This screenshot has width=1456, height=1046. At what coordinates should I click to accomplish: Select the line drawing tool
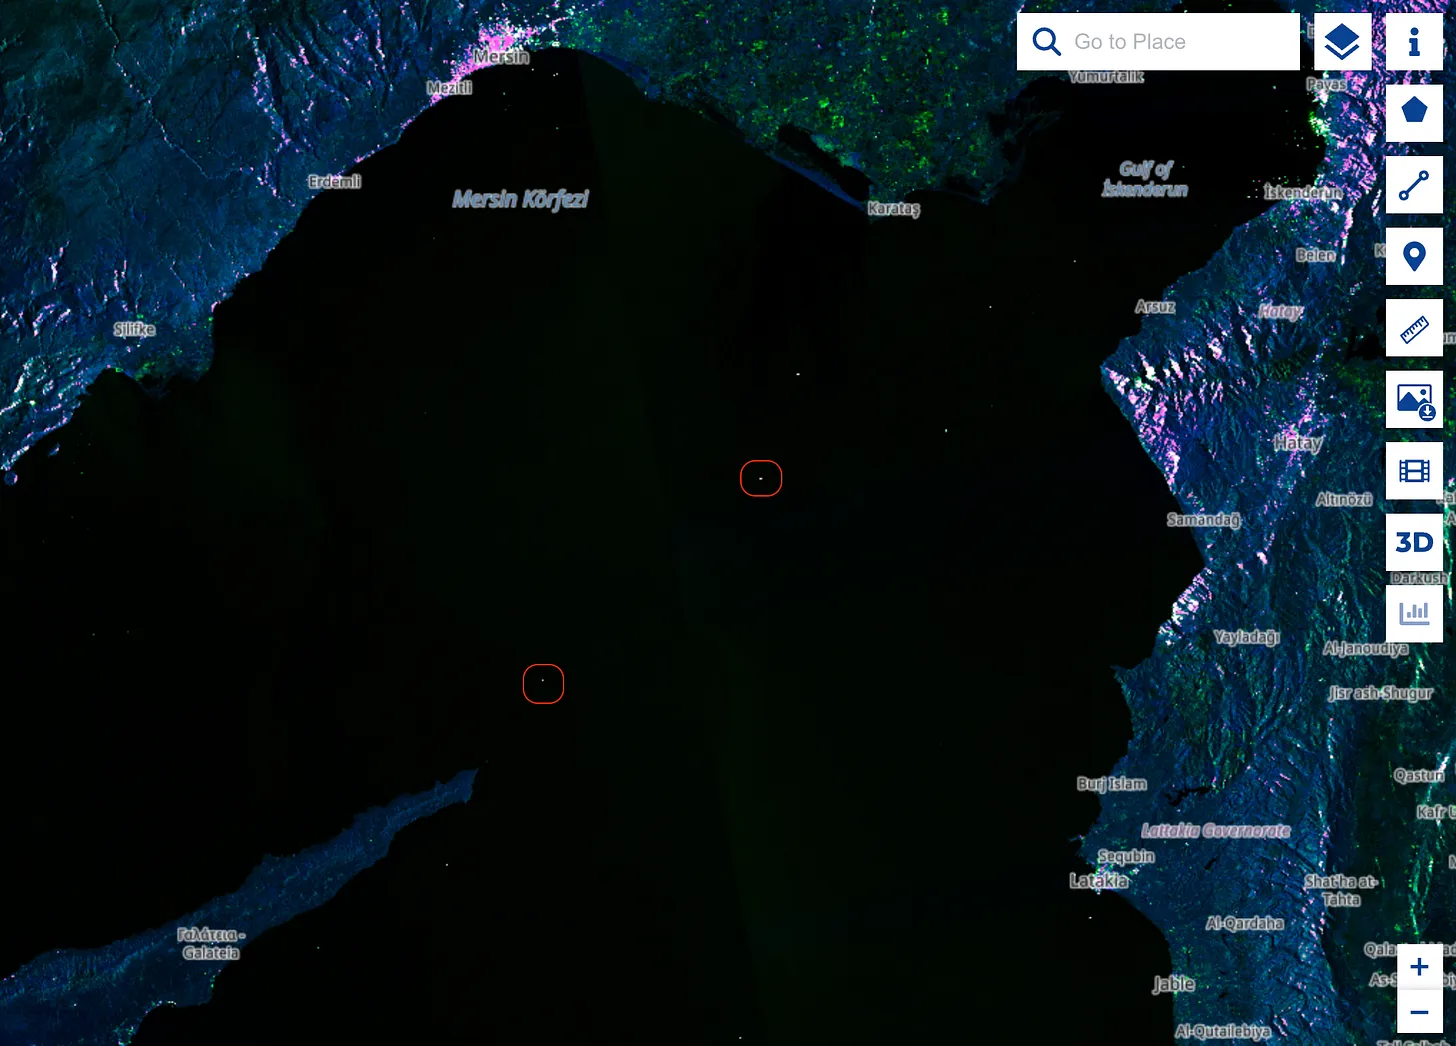pos(1414,185)
